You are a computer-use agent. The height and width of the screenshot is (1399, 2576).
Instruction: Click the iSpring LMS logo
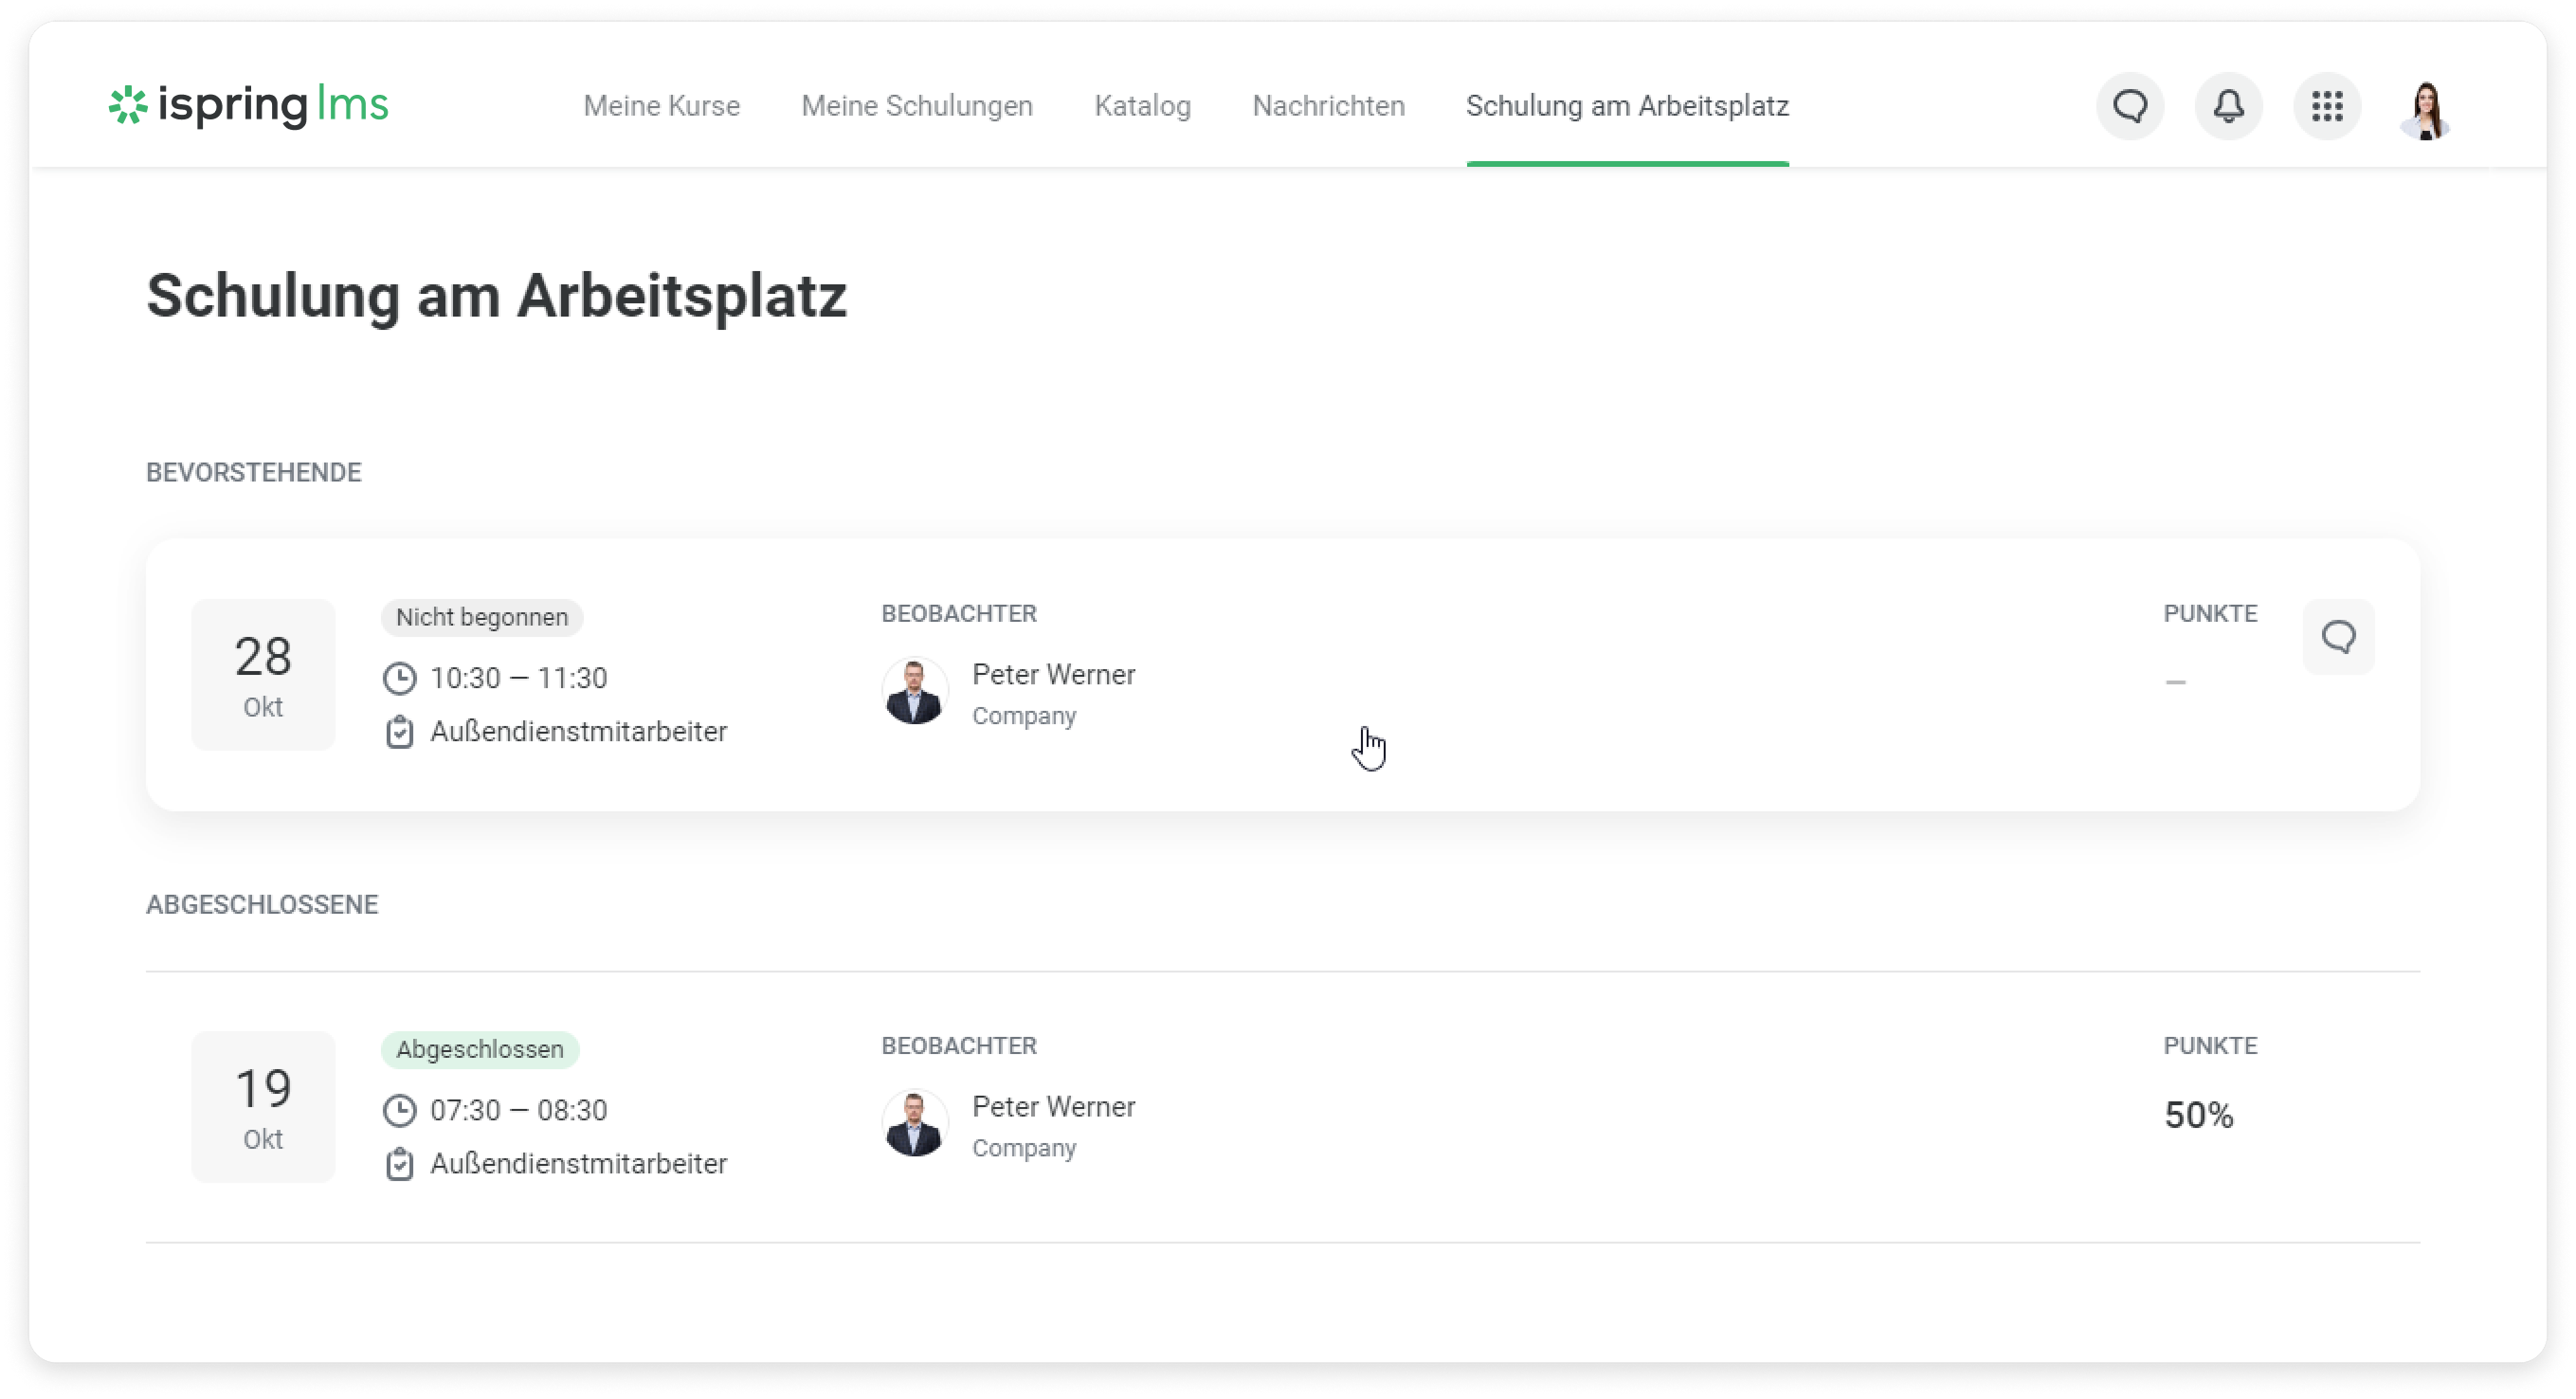(248, 105)
